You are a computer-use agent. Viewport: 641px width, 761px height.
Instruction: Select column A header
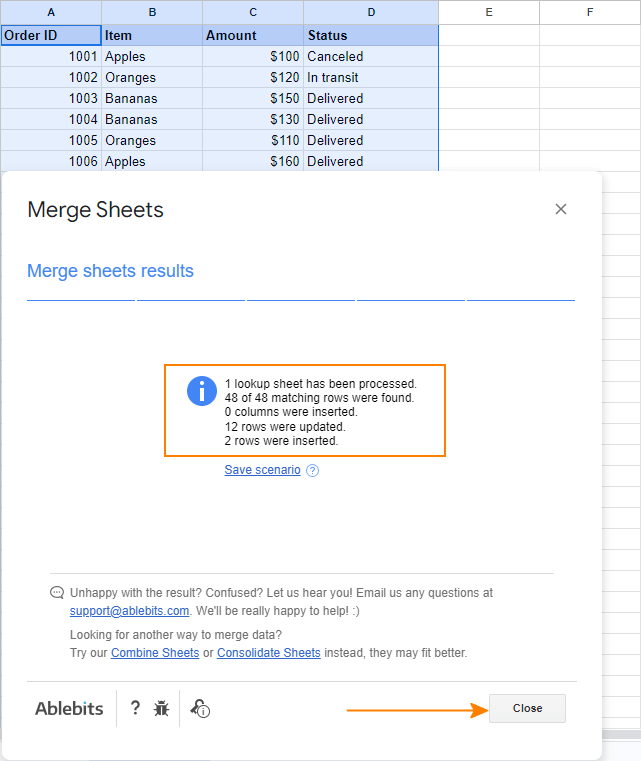point(51,12)
